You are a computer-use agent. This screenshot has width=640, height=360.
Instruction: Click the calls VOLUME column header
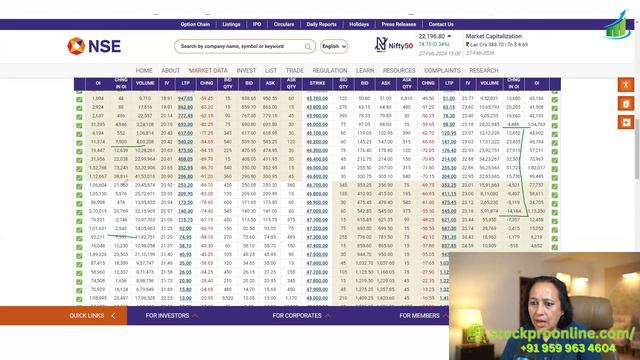145,83
